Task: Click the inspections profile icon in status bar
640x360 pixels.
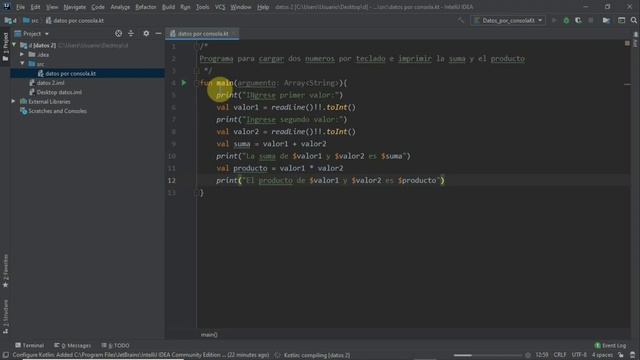Action: 633,355
